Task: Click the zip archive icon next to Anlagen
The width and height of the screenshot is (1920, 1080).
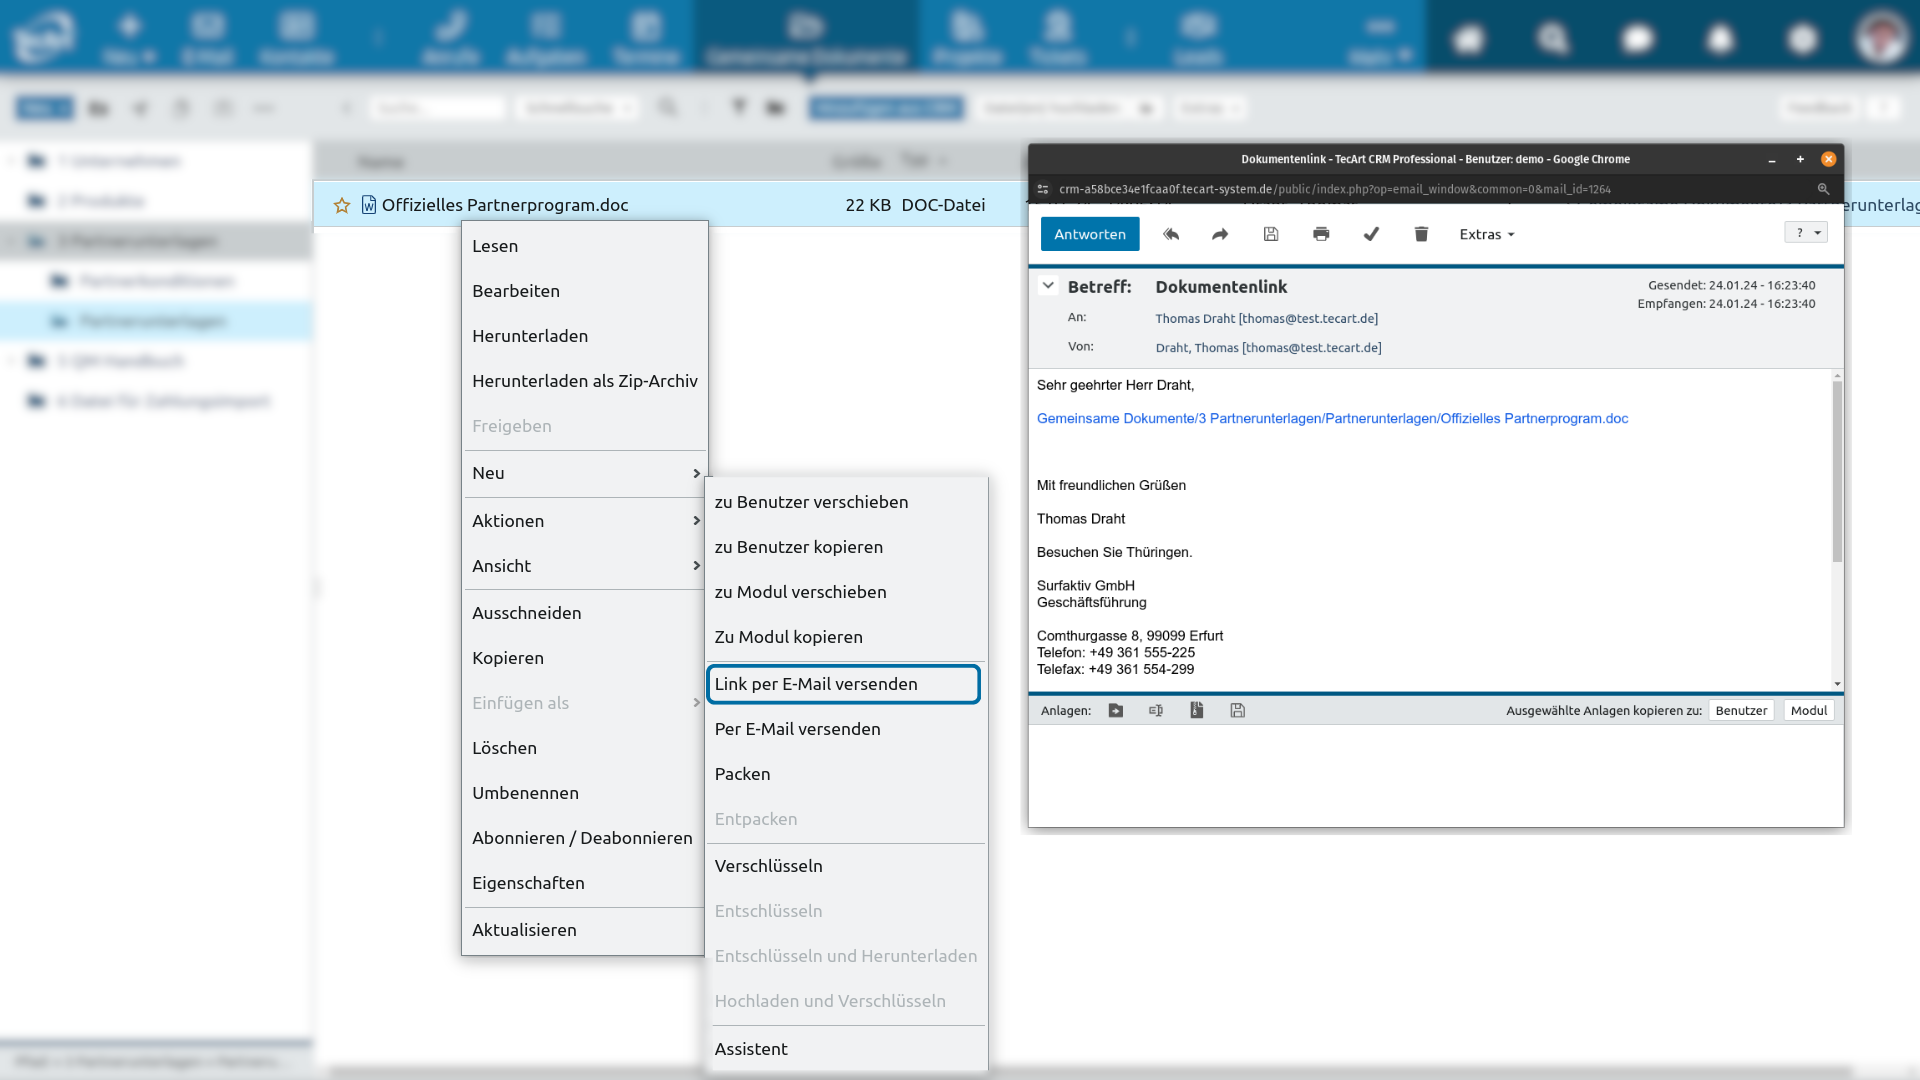Action: coord(1196,710)
